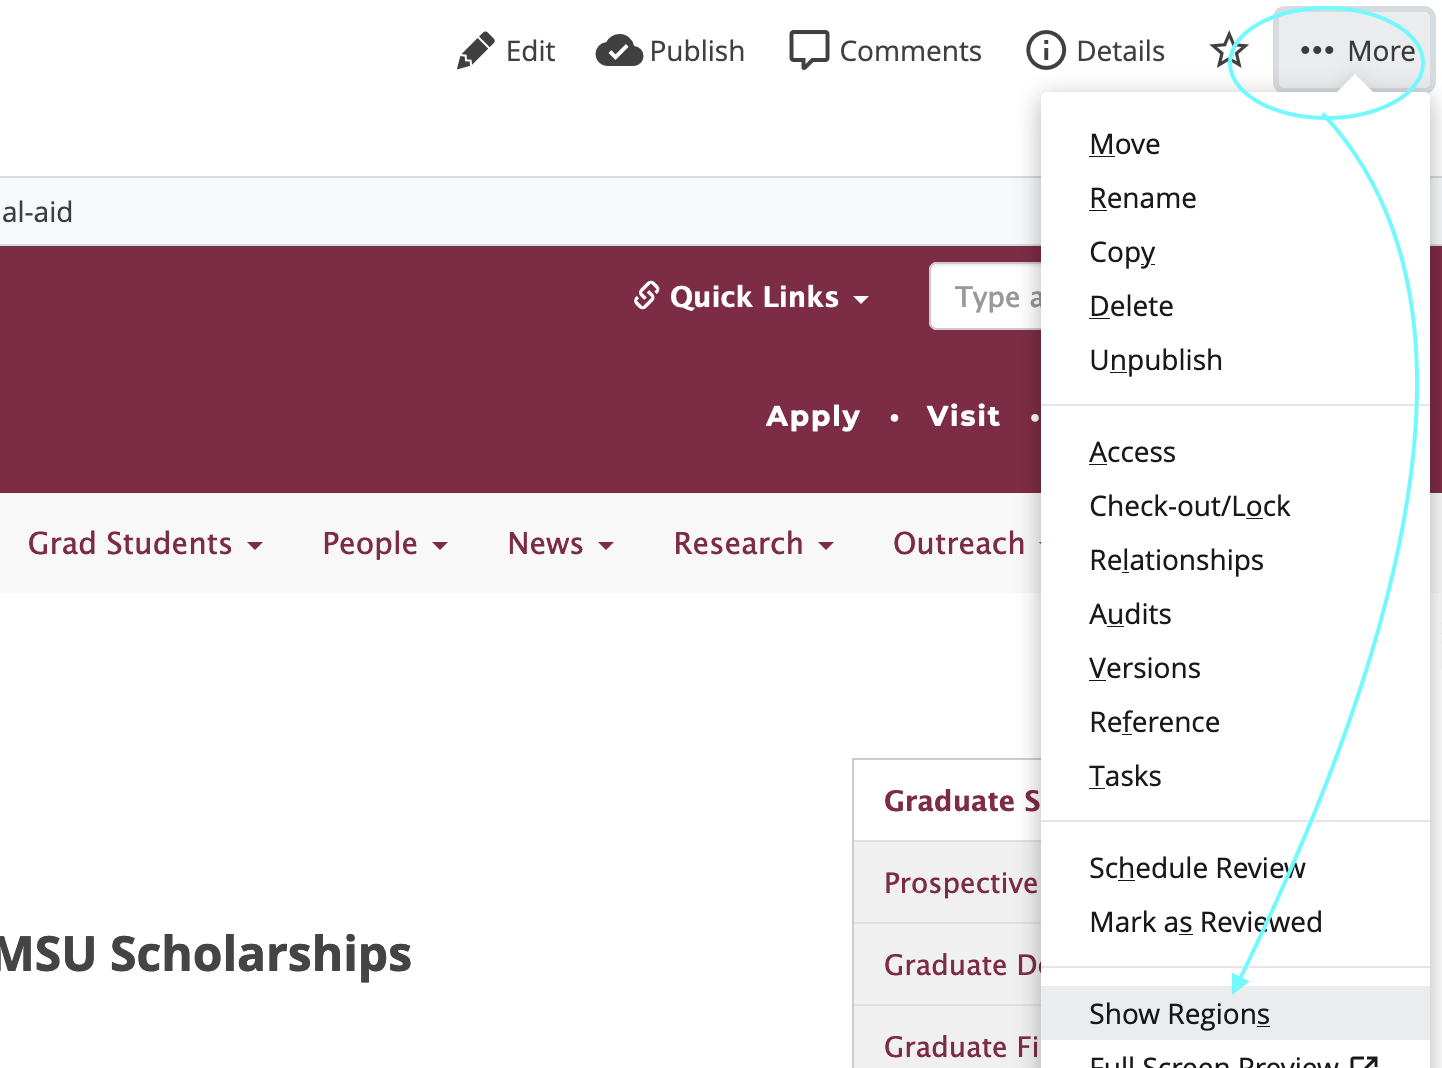Open Comments speech bubble icon
Screen dimensions: 1442x1068
click(808, 50)
